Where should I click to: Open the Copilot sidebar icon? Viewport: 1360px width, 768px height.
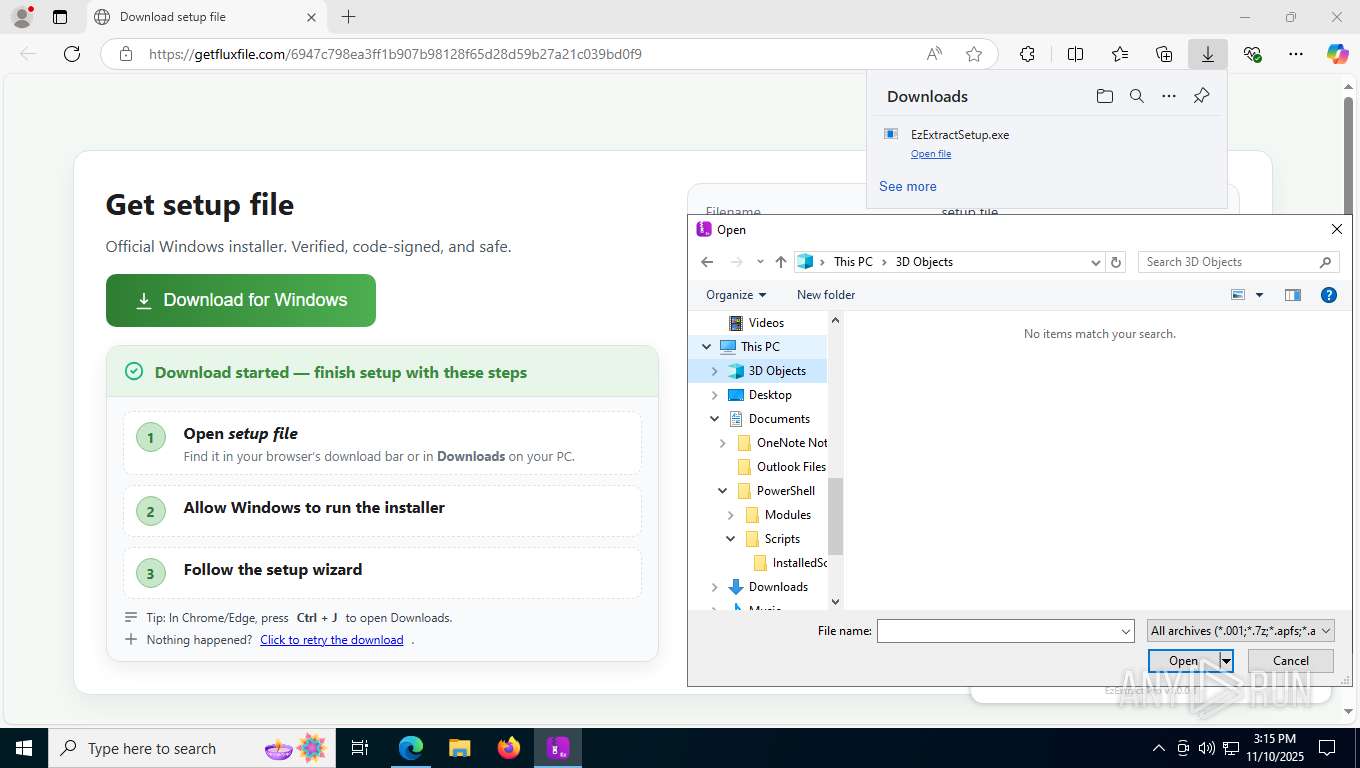[1338, 54]
